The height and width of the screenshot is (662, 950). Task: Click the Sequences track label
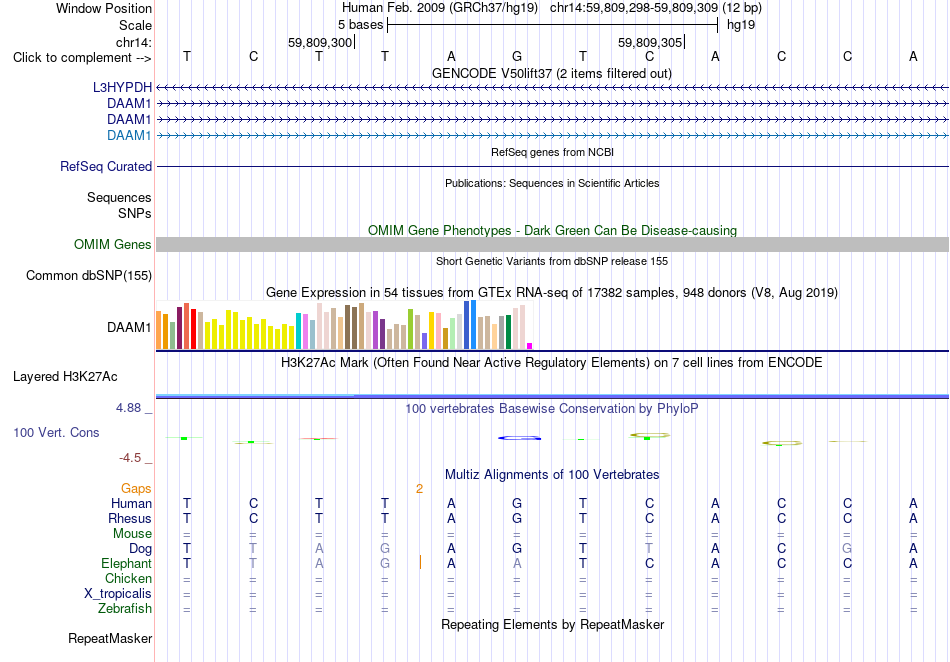[119, 197]
